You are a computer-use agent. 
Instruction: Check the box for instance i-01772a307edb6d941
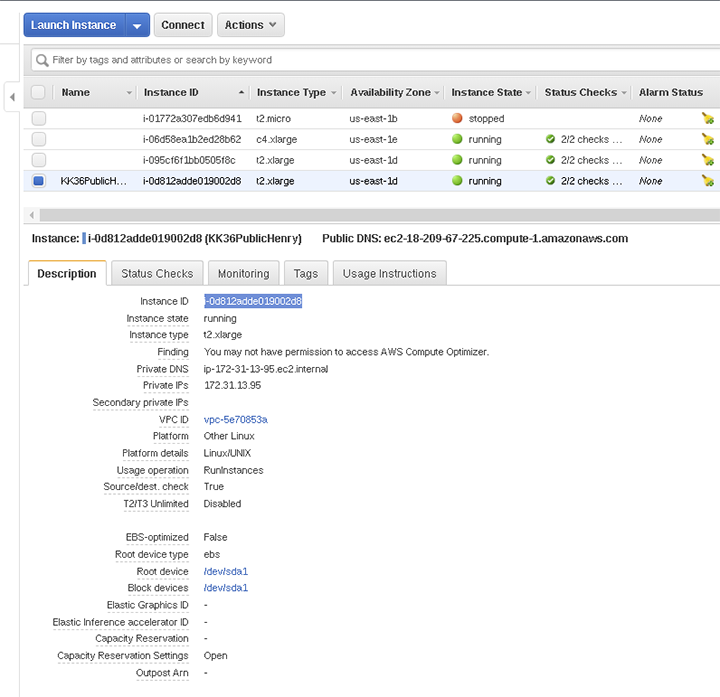pyautogui.click(x=38, y=118)
